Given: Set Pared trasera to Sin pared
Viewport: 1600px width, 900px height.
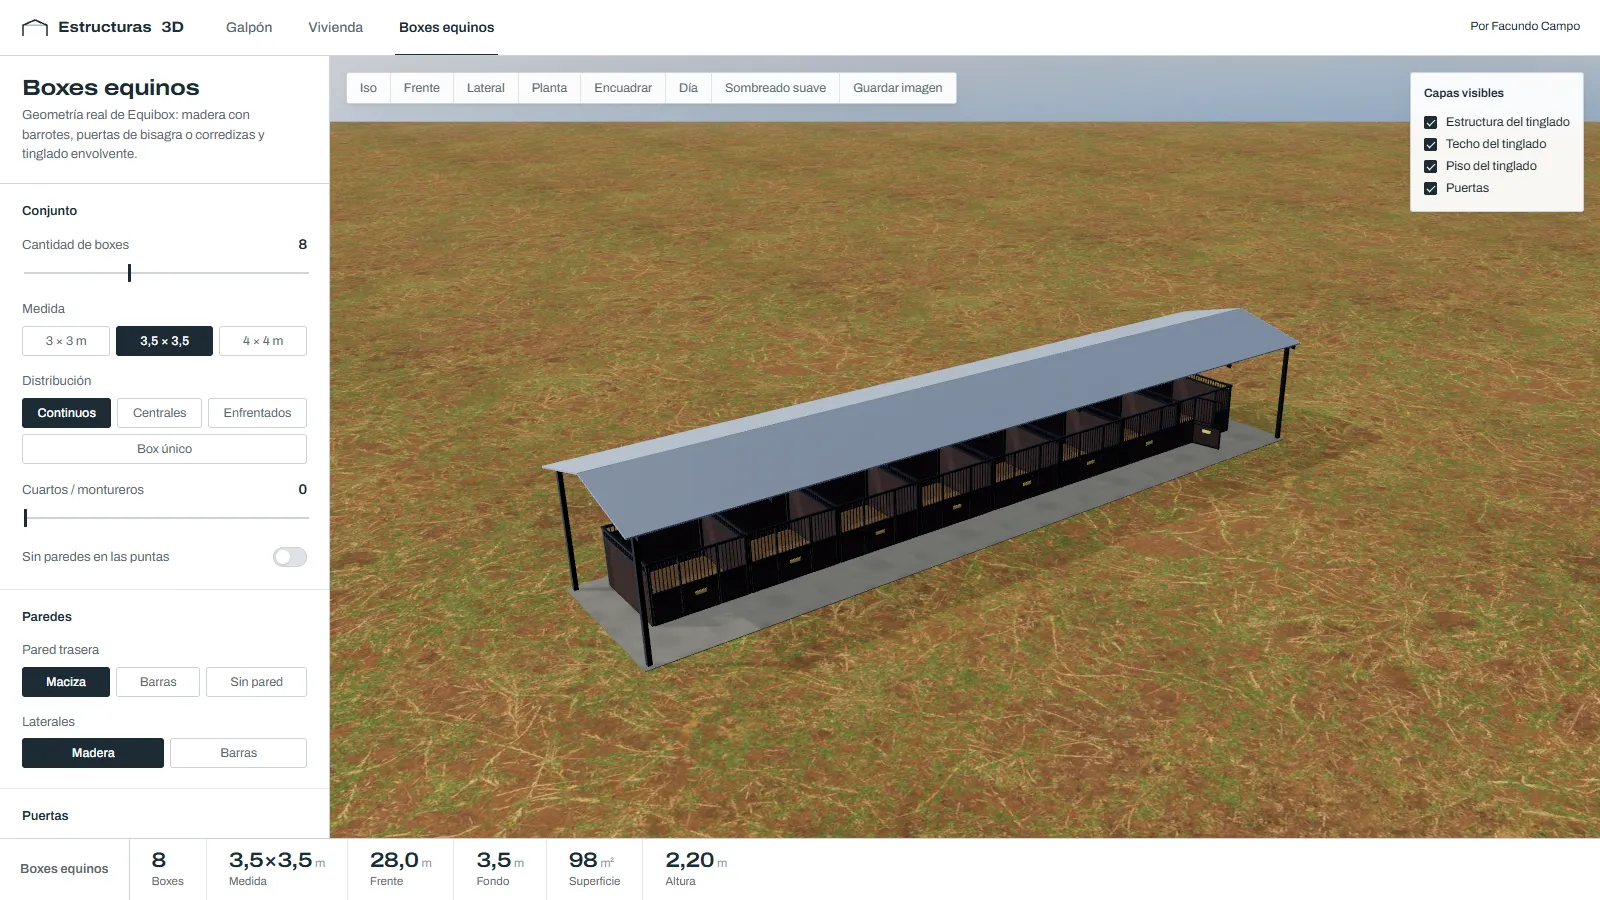Looking at the screenshot, I should click(x=256, y=682).
